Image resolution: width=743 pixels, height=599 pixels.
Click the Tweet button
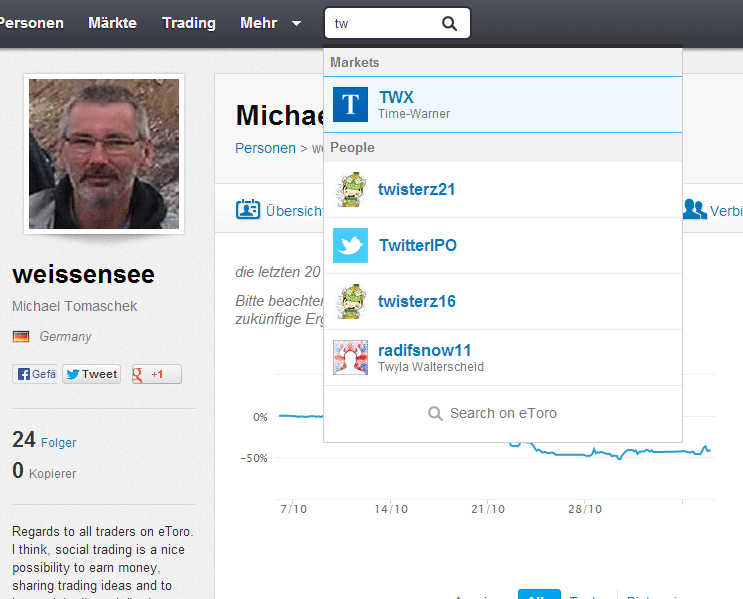pos(91,374)
